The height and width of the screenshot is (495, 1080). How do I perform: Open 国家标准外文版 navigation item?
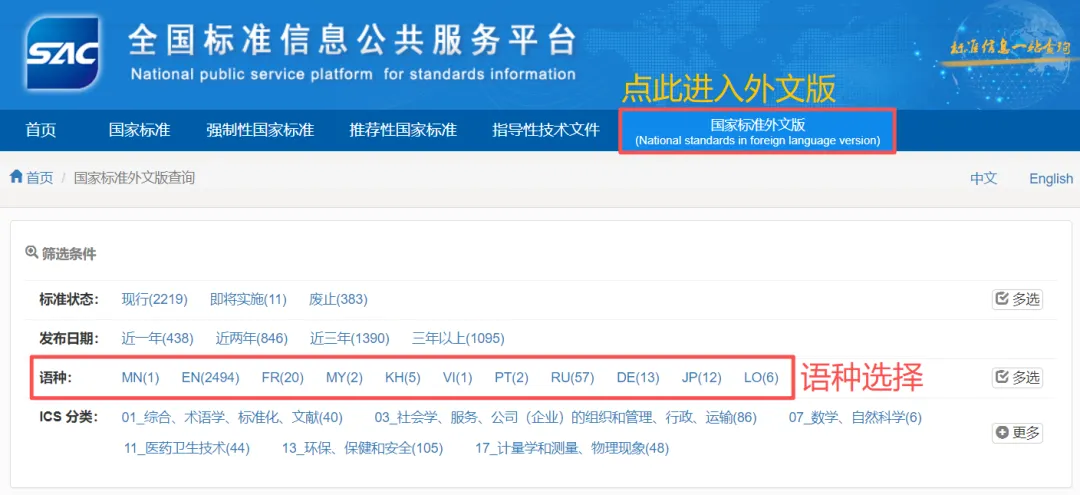pos(758,131)
